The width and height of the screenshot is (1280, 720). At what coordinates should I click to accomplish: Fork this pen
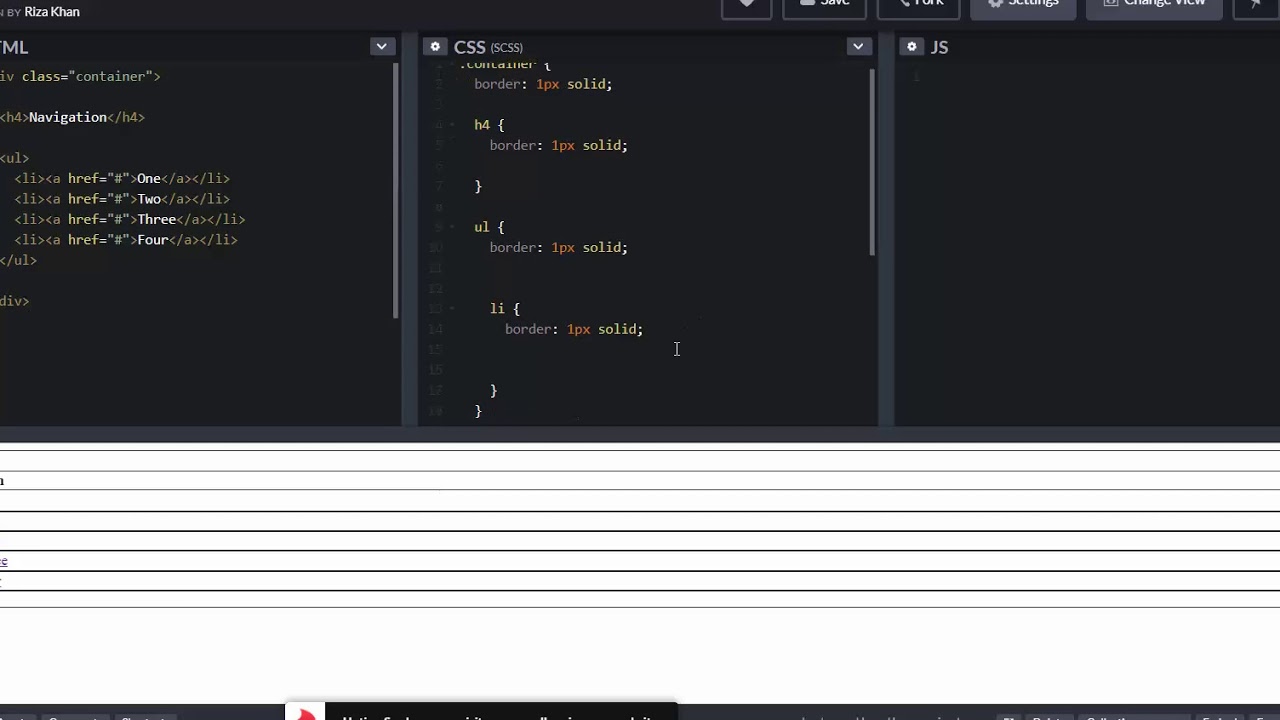[918, 5]
